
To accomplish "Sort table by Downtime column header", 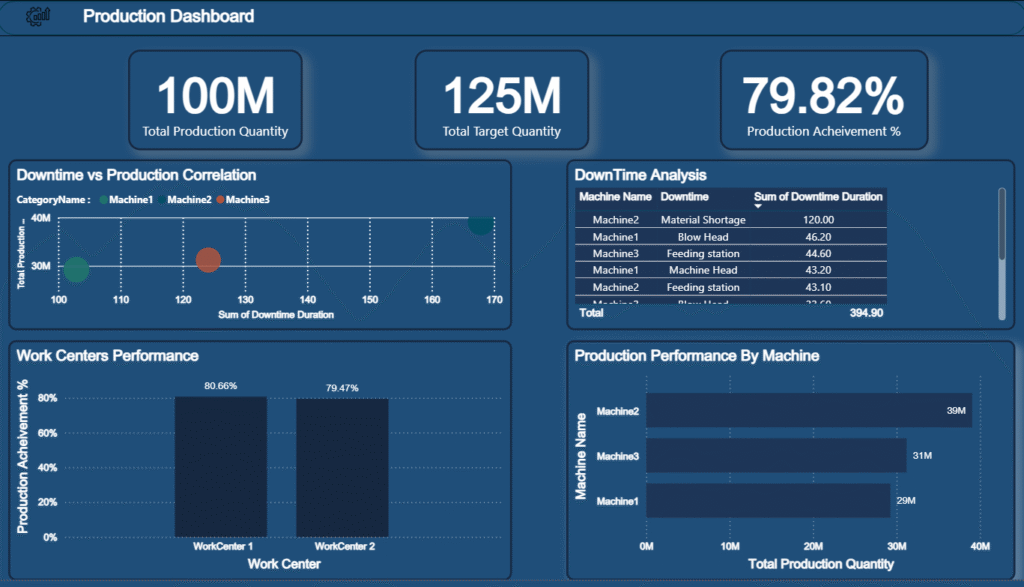I will pyautogui.click(x=684, y=197).
